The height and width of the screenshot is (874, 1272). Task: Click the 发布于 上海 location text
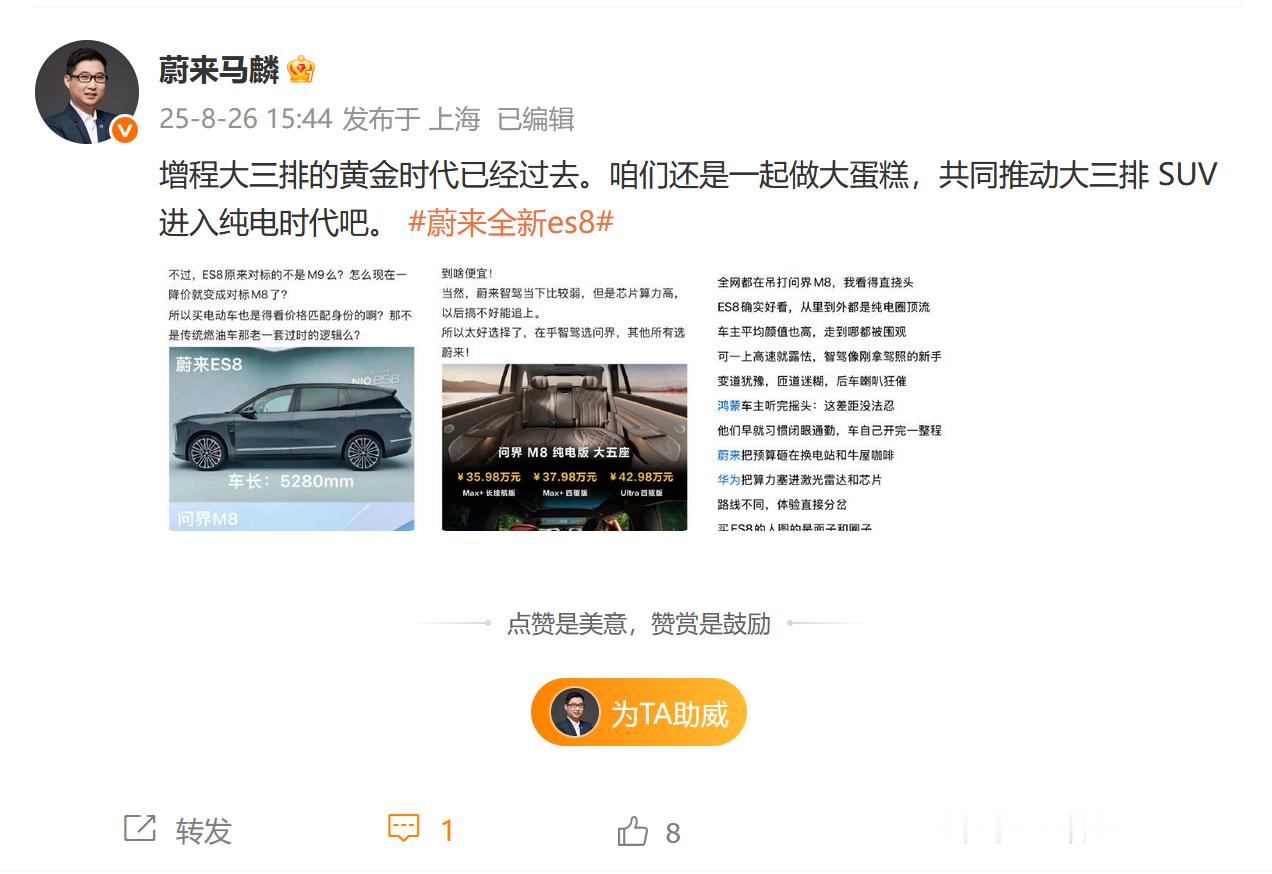click(412, 119)
